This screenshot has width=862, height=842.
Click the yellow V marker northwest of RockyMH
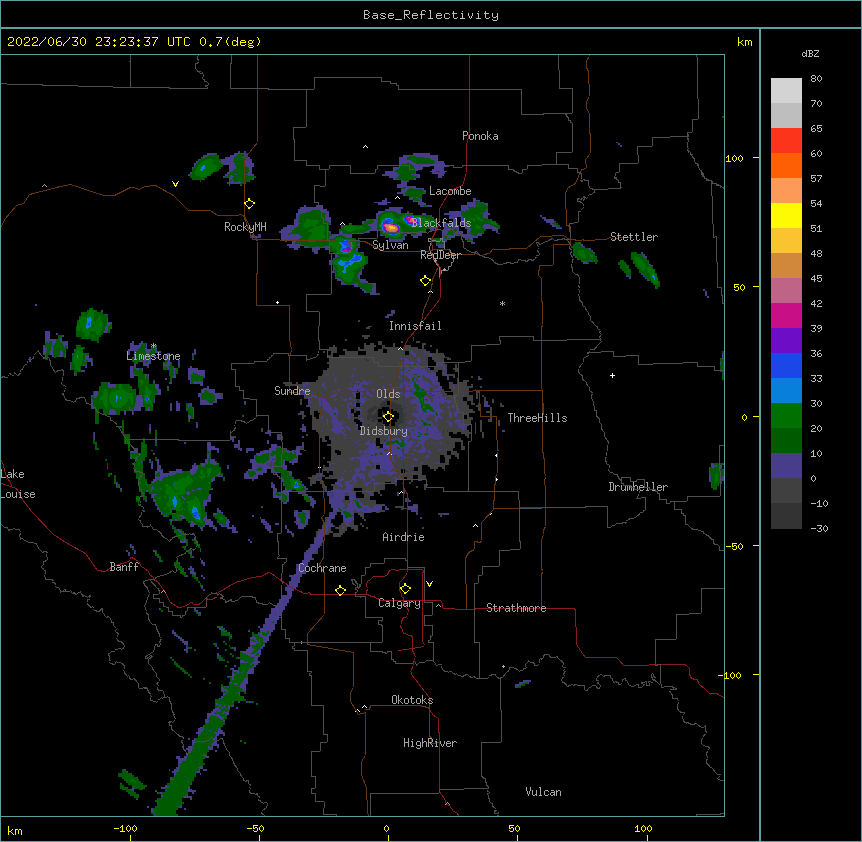coord(175,184)
